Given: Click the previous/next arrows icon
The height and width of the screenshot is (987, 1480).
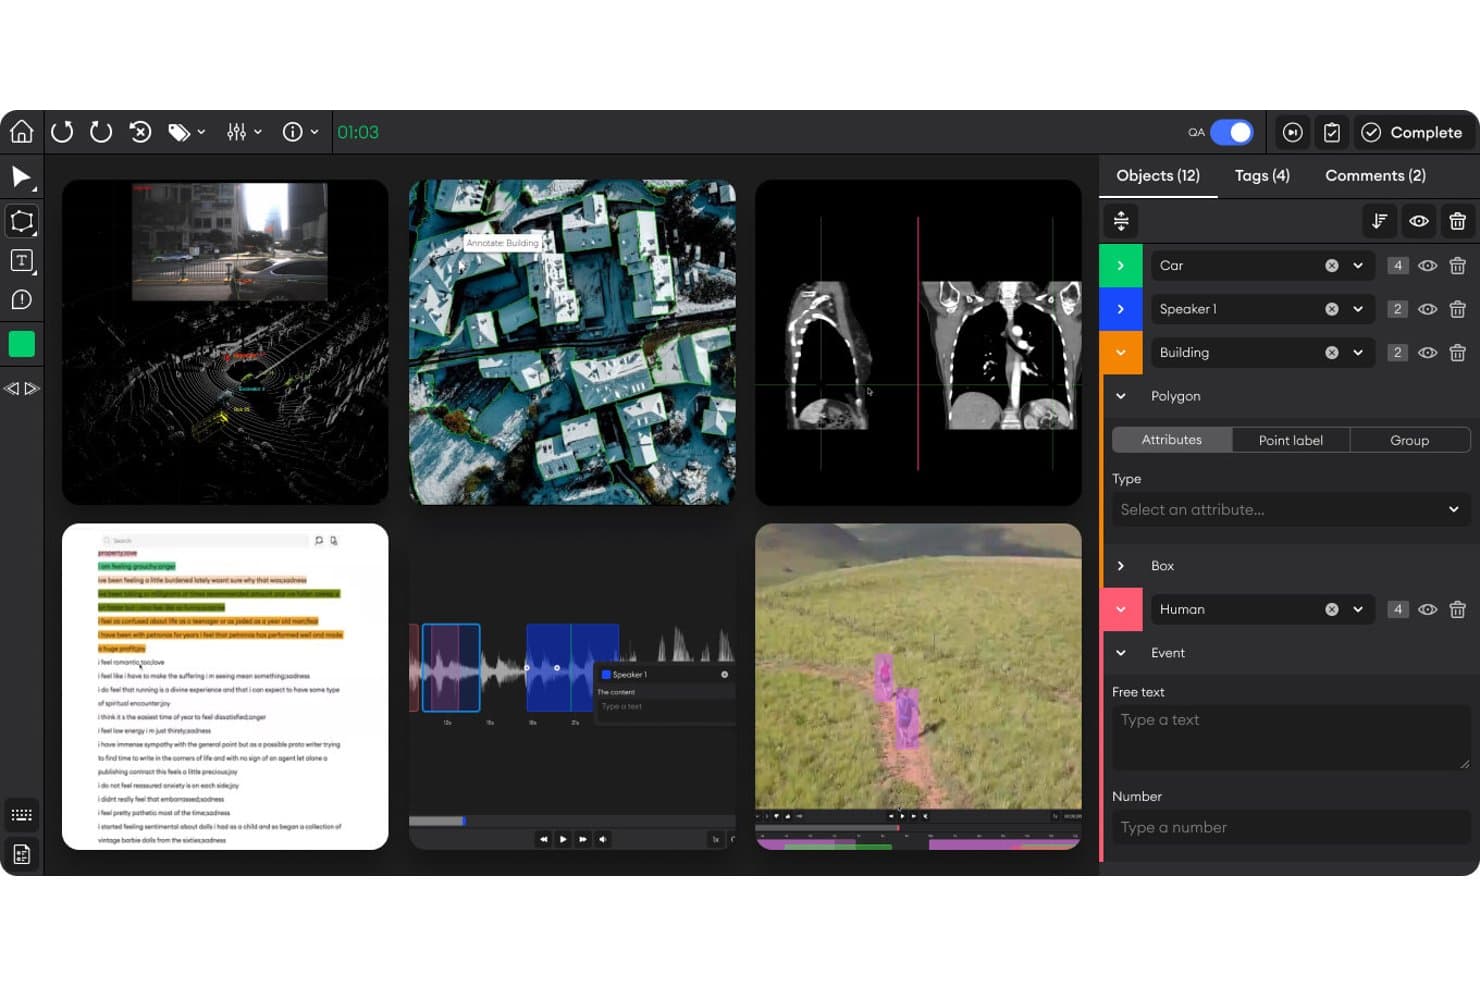Looking at the screenshot, I should 22,388.
